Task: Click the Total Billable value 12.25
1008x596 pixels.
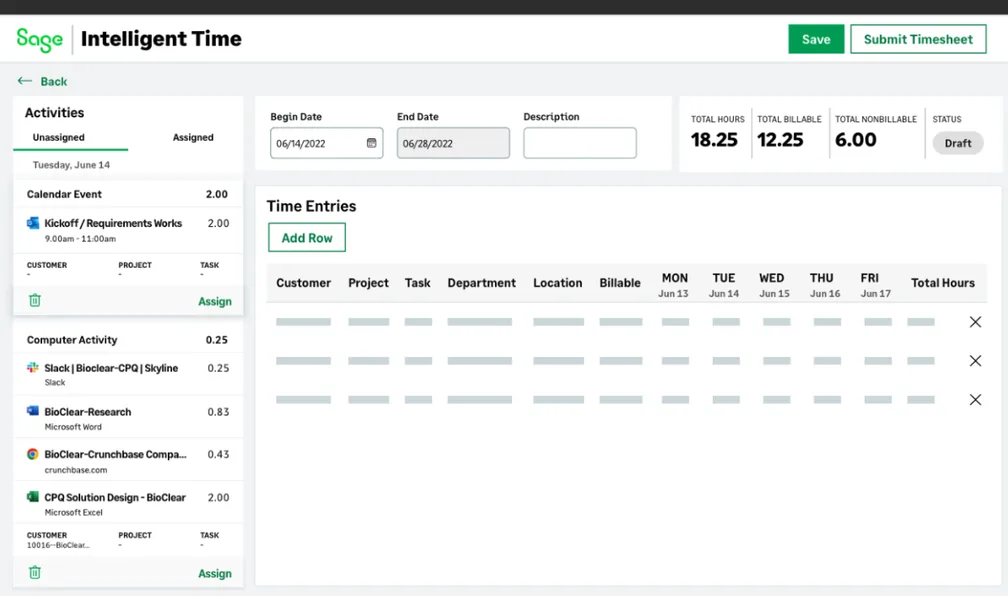Action: 780,140
